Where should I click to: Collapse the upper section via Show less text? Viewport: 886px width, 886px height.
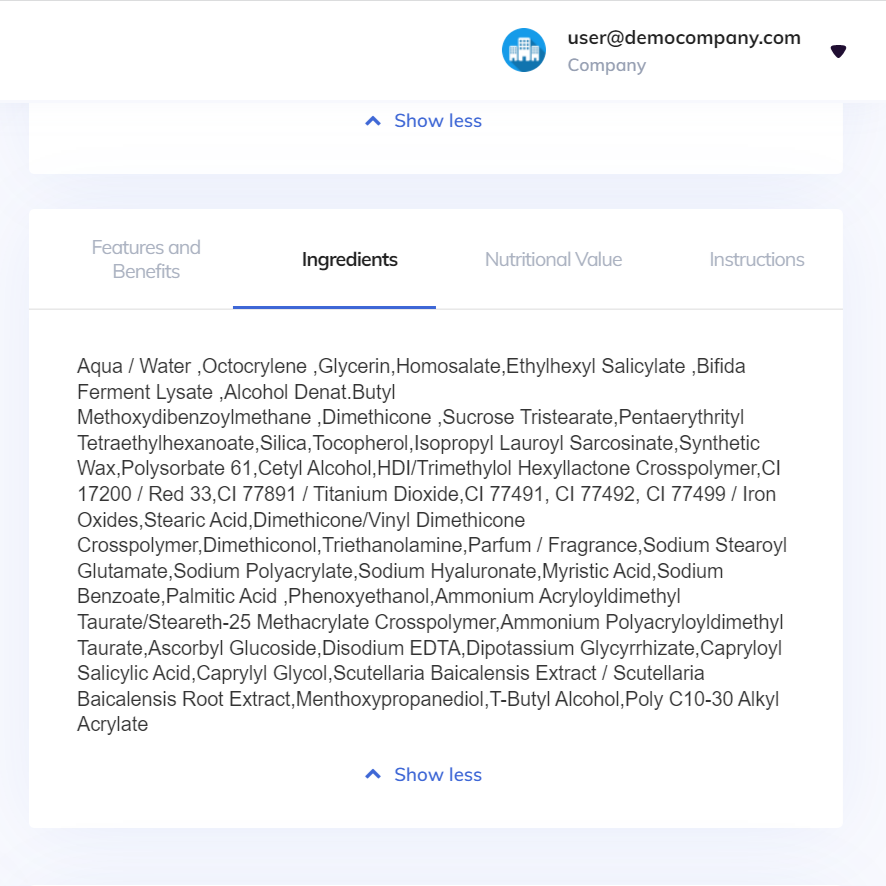click(438, 121)
